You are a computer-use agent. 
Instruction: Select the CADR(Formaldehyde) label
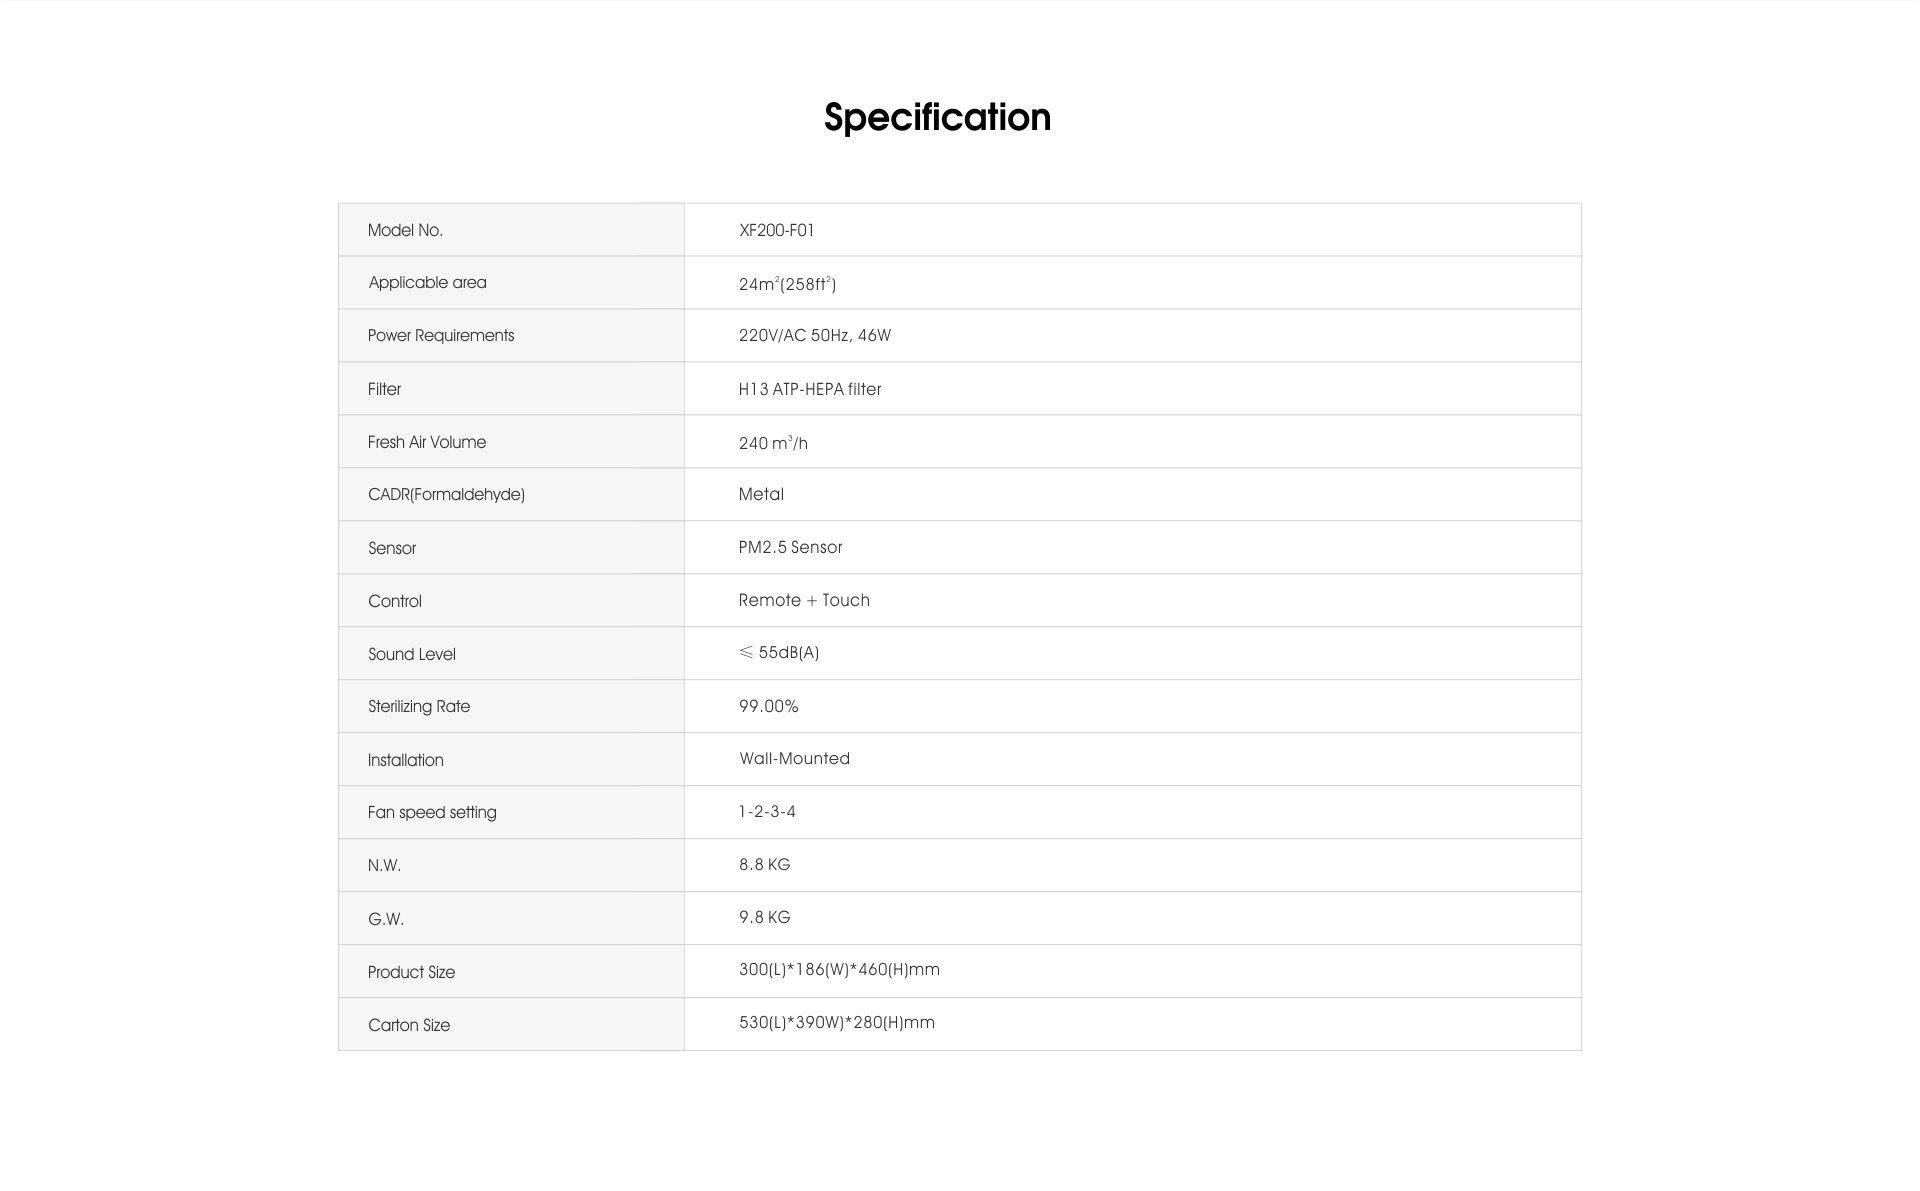pos(446,495)
